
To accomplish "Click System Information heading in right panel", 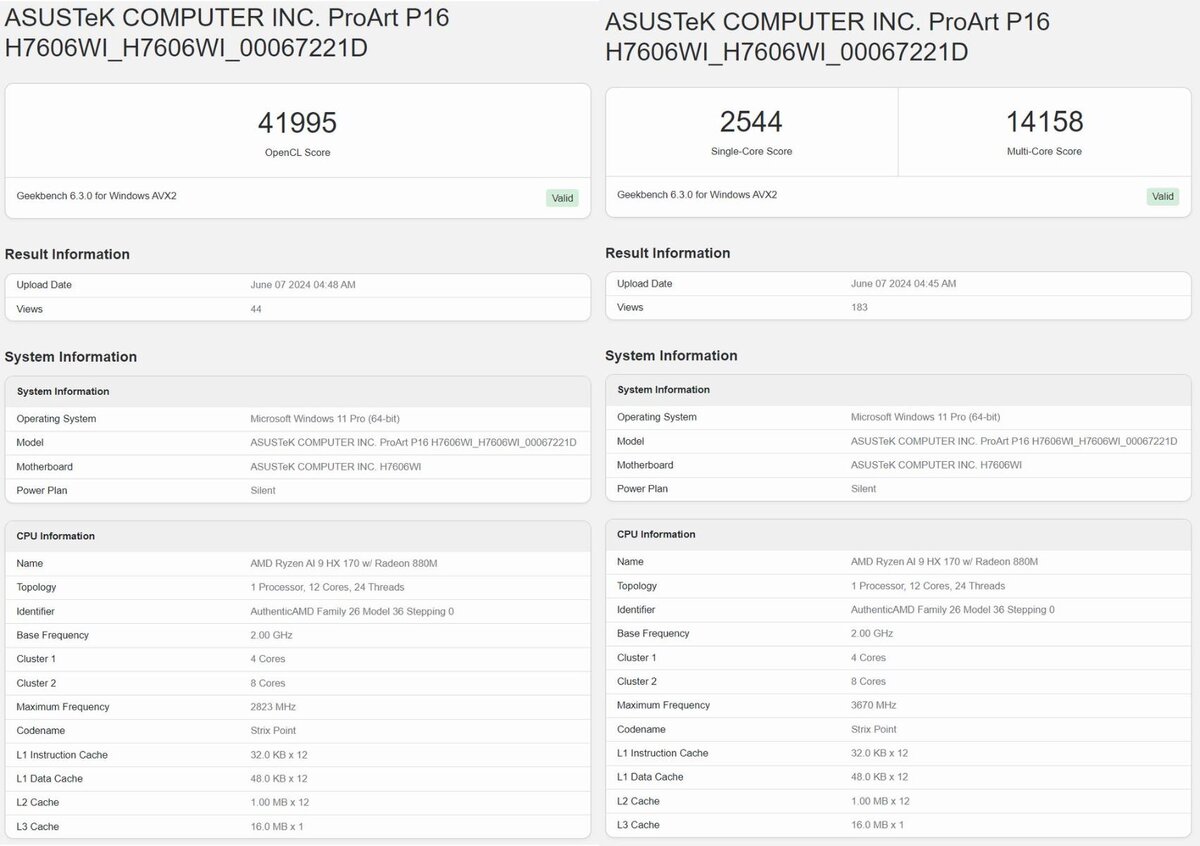I will click(x=671, y=356).
